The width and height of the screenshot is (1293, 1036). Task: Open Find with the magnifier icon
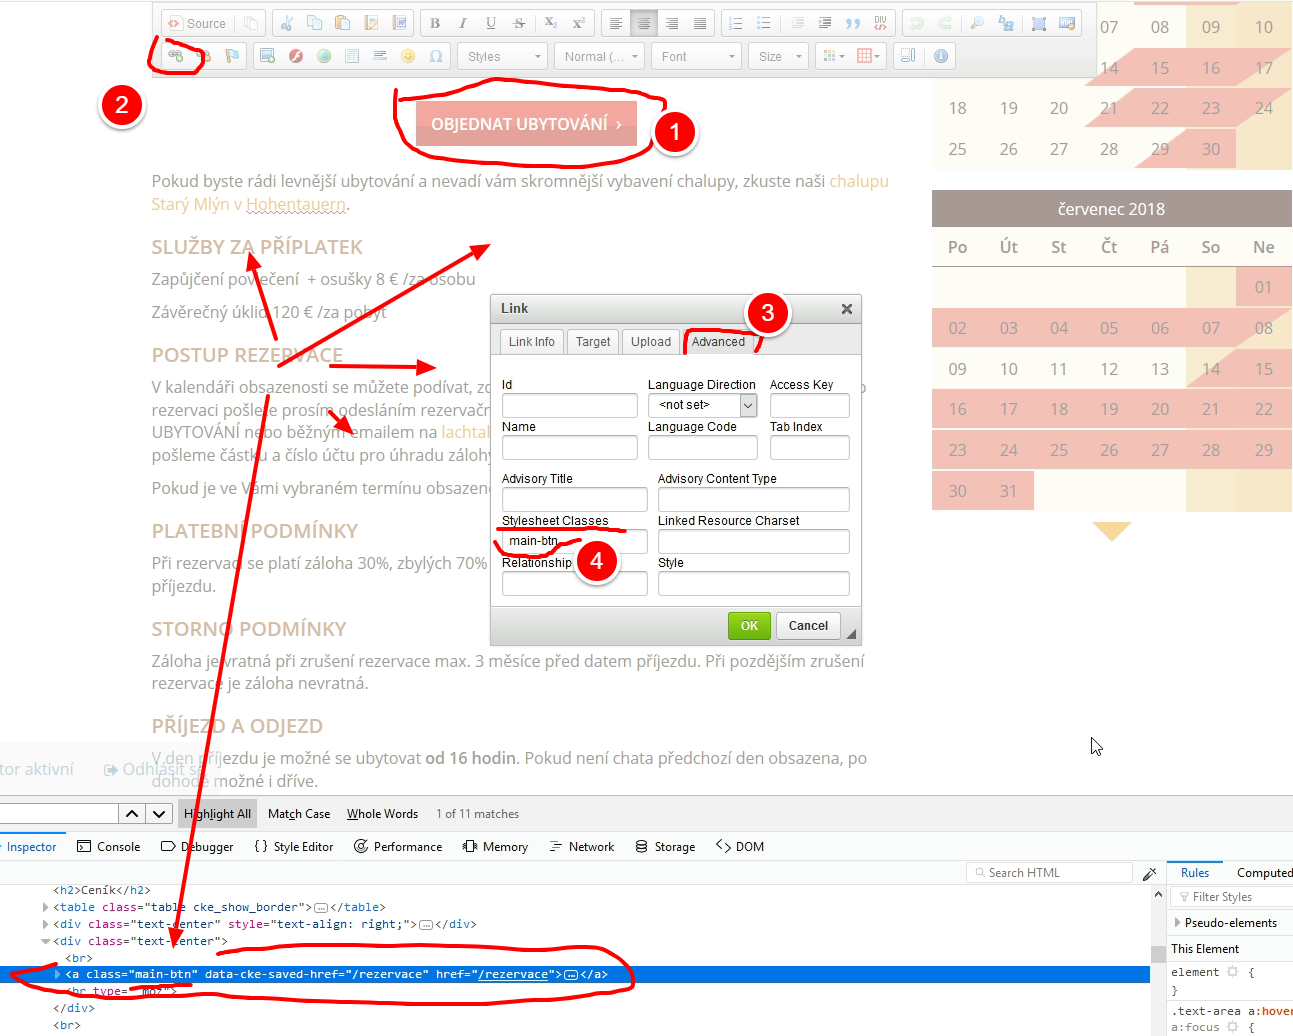click(x=978, y=23)
